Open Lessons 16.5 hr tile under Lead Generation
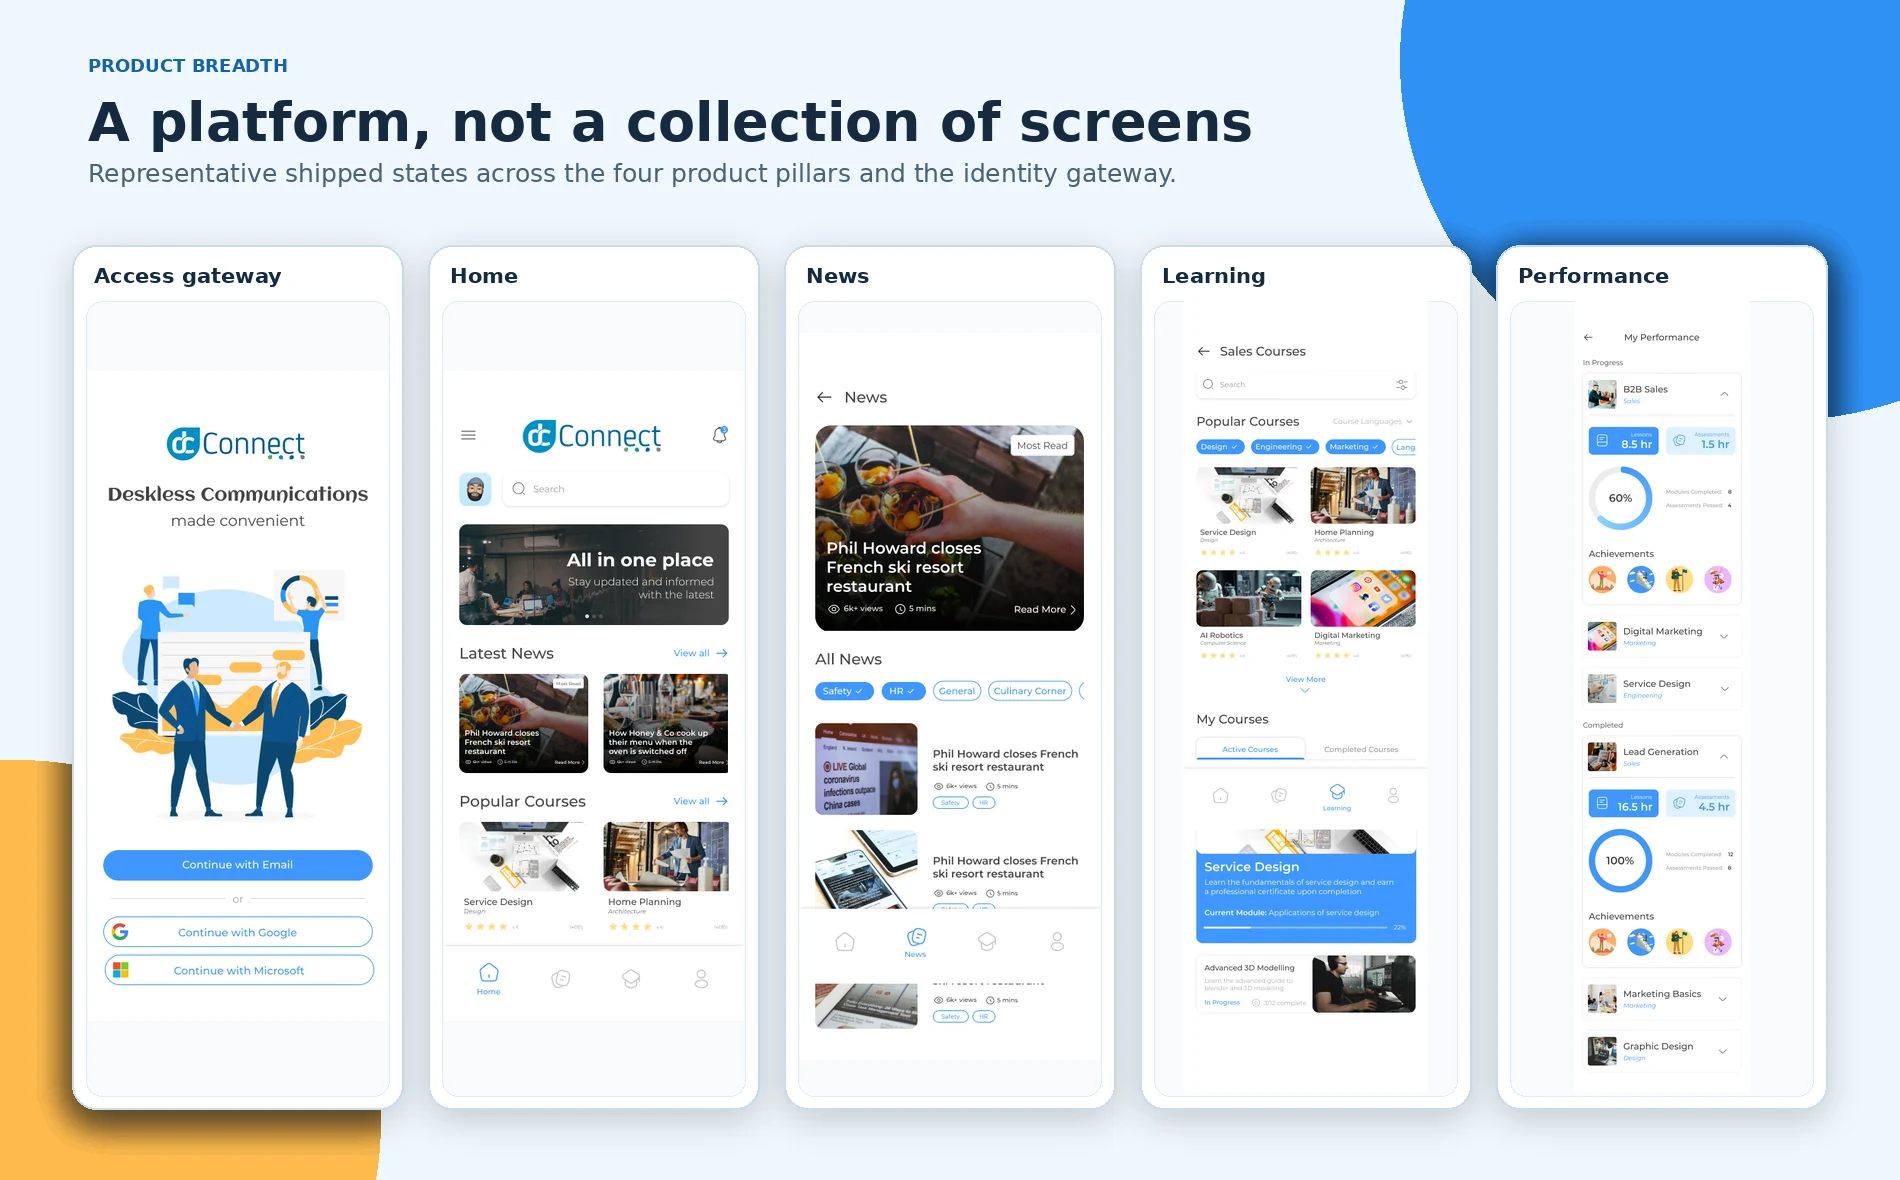 point(1624,803)
